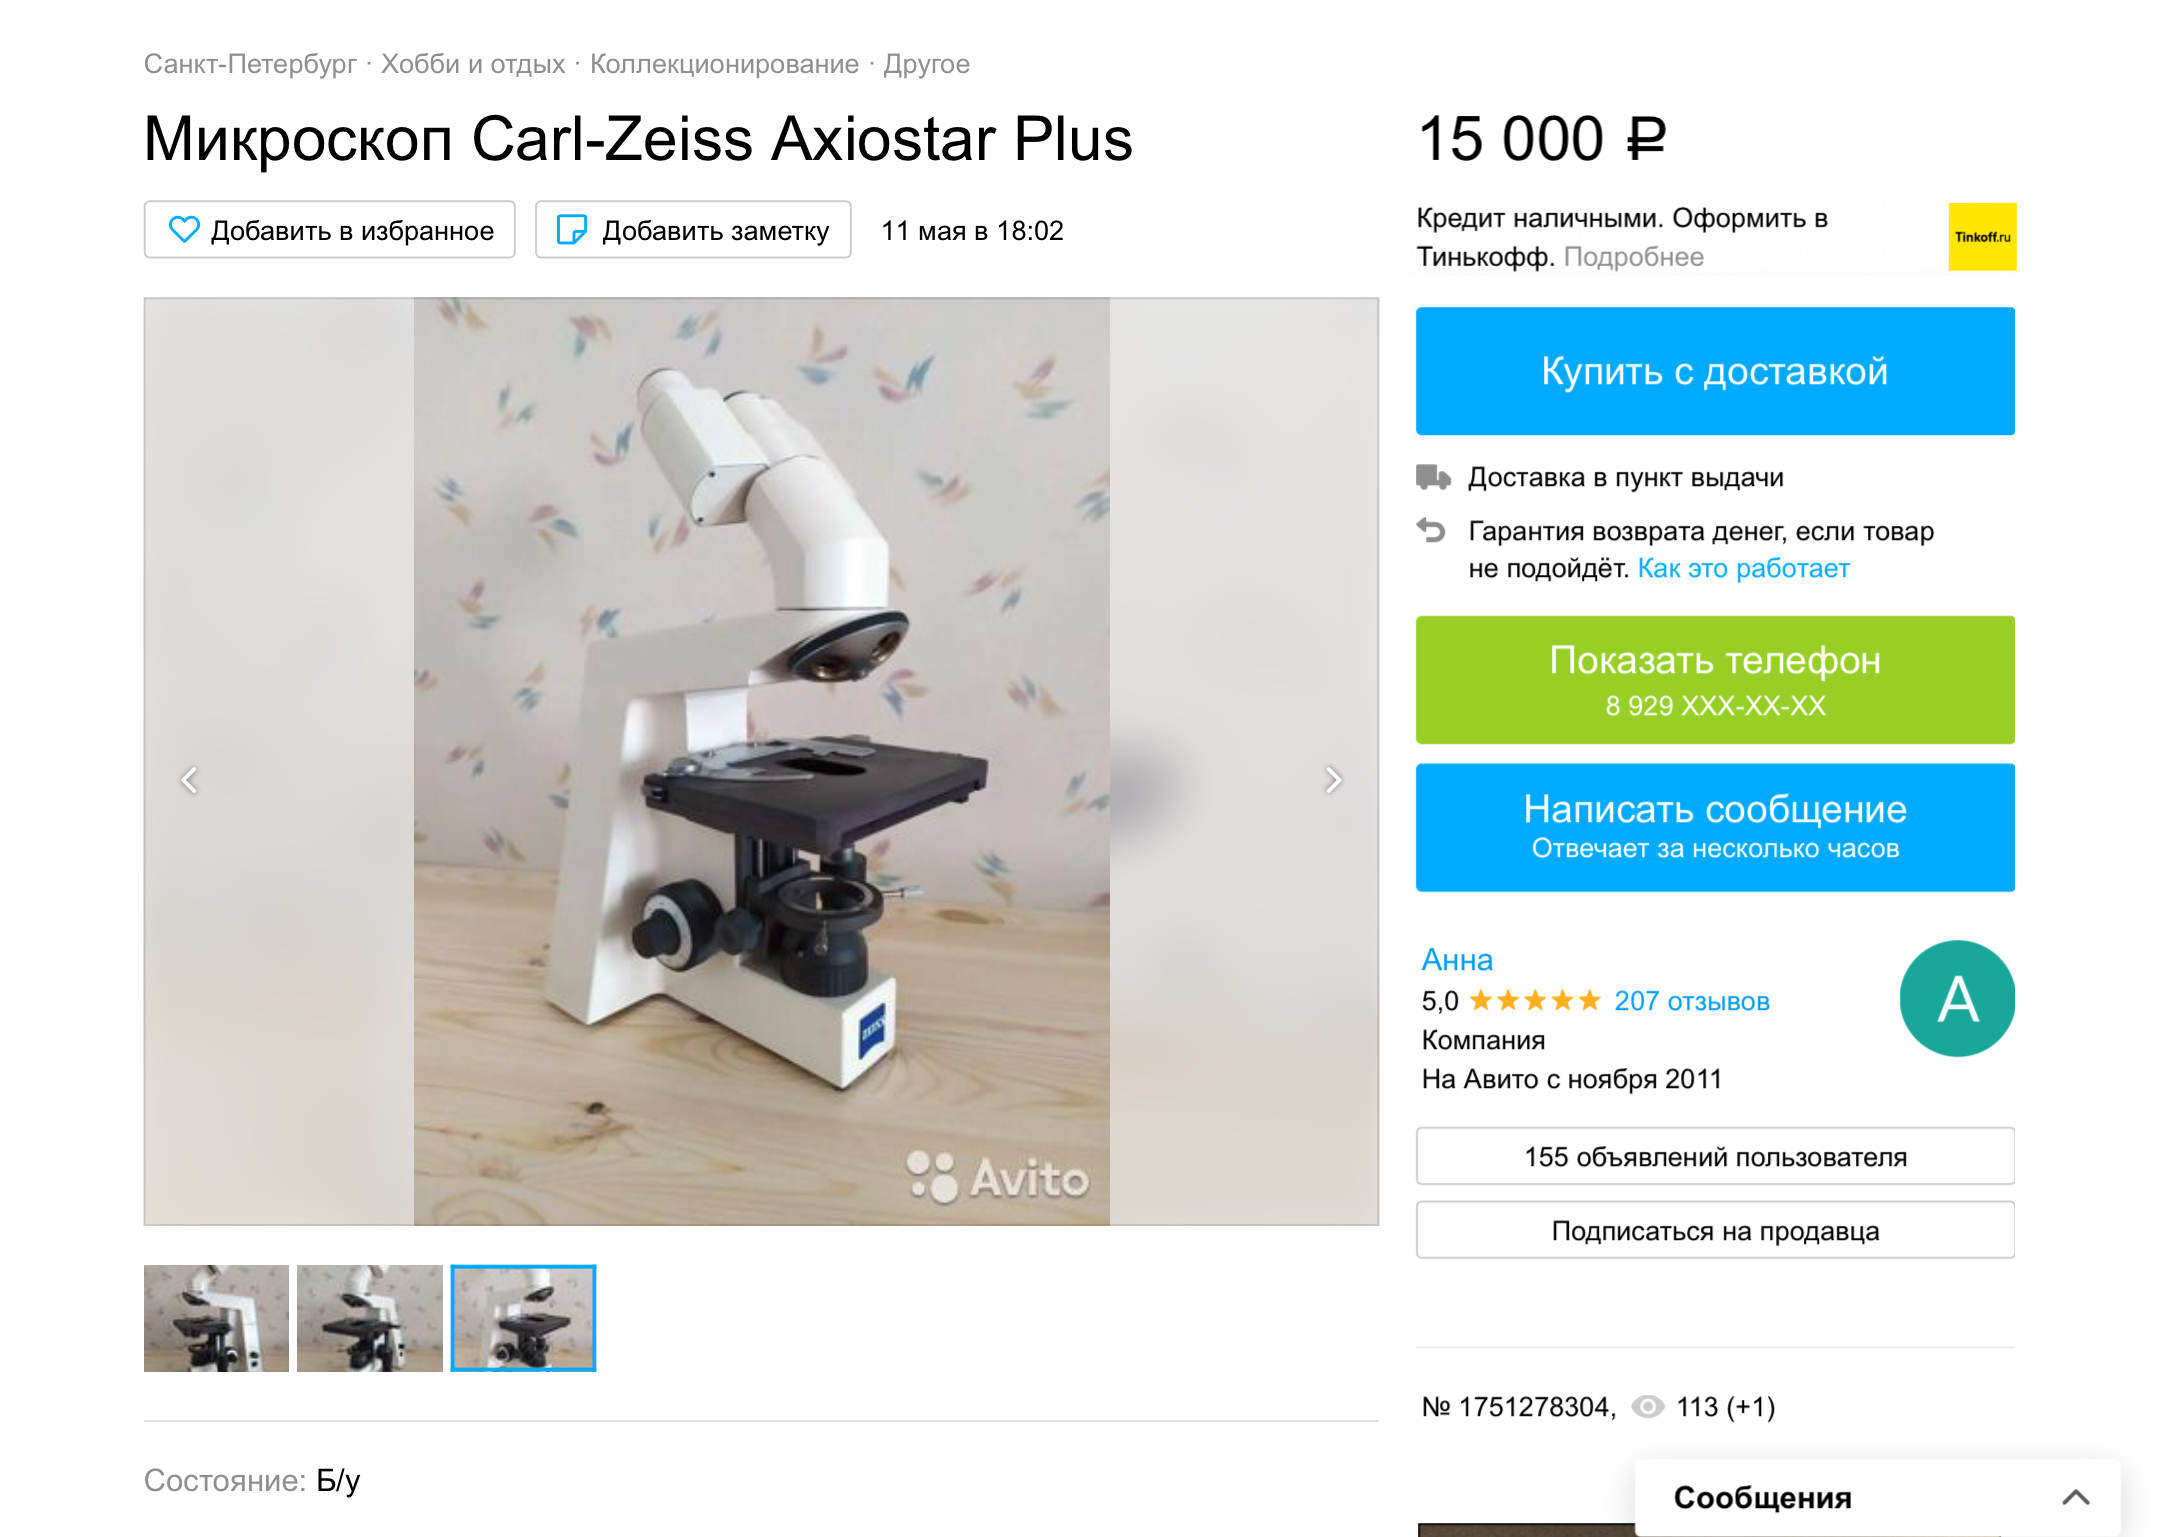The height and width of the screenshot is (1537, 2160).
Task: Open Как это работает link
Action: (1743, 568)
